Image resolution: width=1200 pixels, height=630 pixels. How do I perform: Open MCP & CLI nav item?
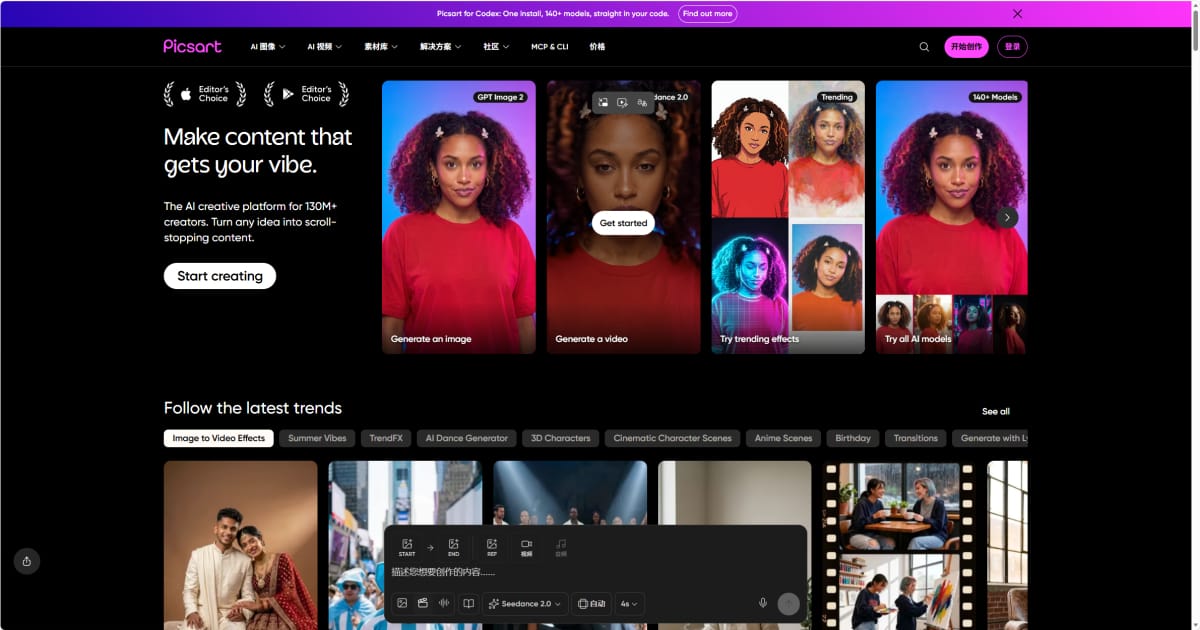(549, 47)
